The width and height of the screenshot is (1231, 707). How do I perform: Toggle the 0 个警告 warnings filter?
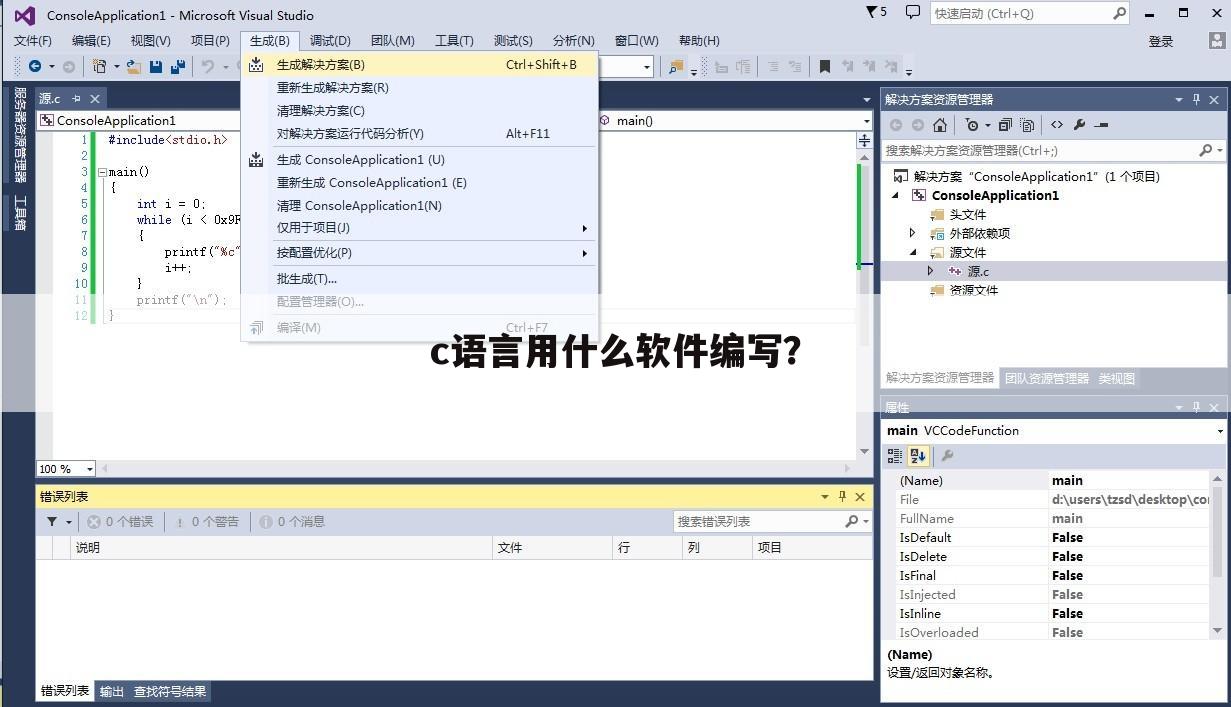[x=206, y=521]
